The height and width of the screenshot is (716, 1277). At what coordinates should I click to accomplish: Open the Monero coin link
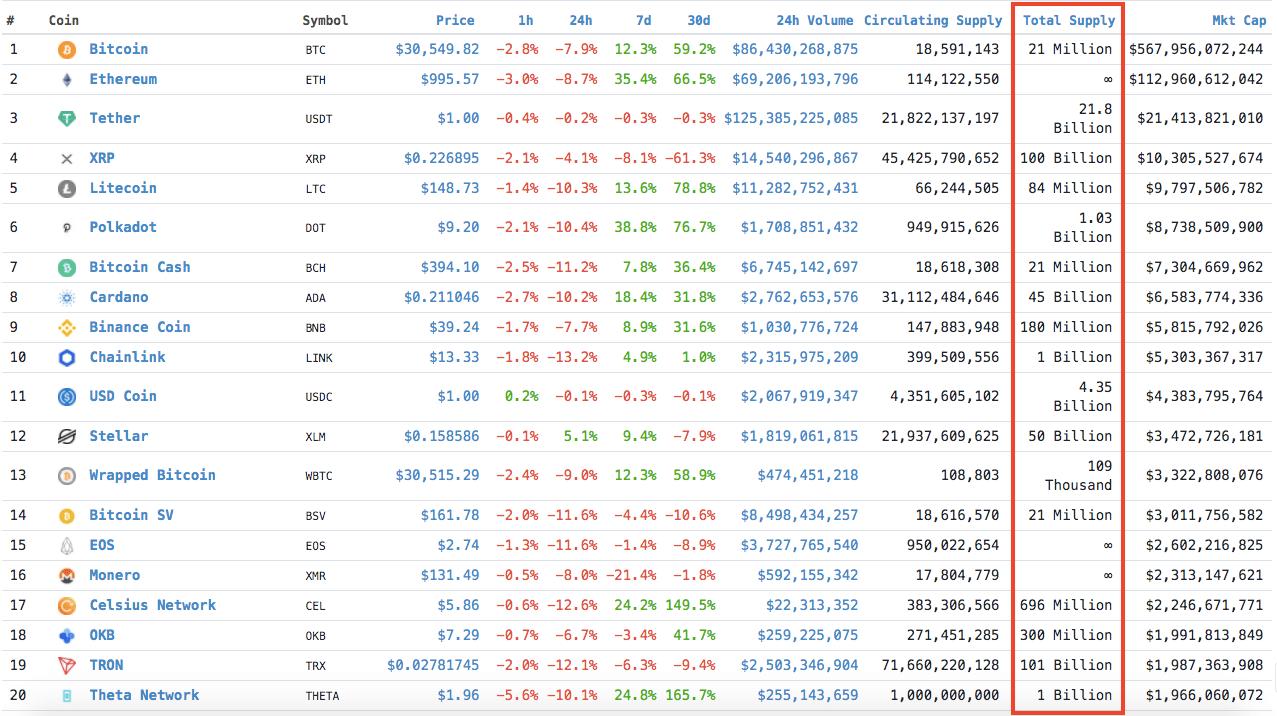point(114,575)
